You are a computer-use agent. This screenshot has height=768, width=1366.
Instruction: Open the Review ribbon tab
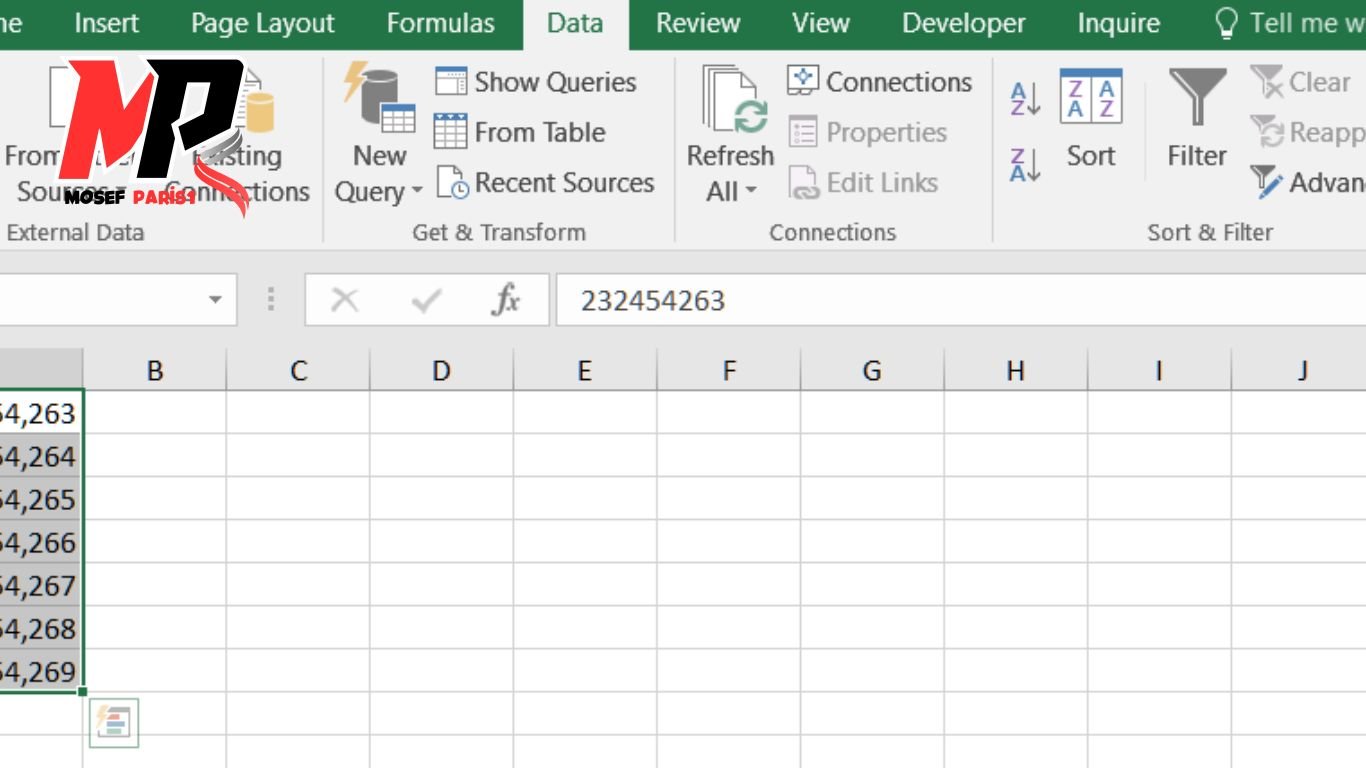[697, 23]
